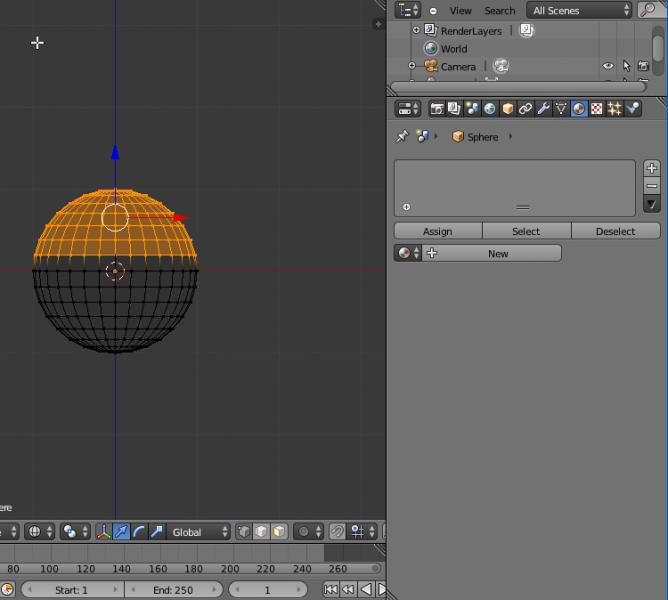Add a new material slot with plus

652,168
